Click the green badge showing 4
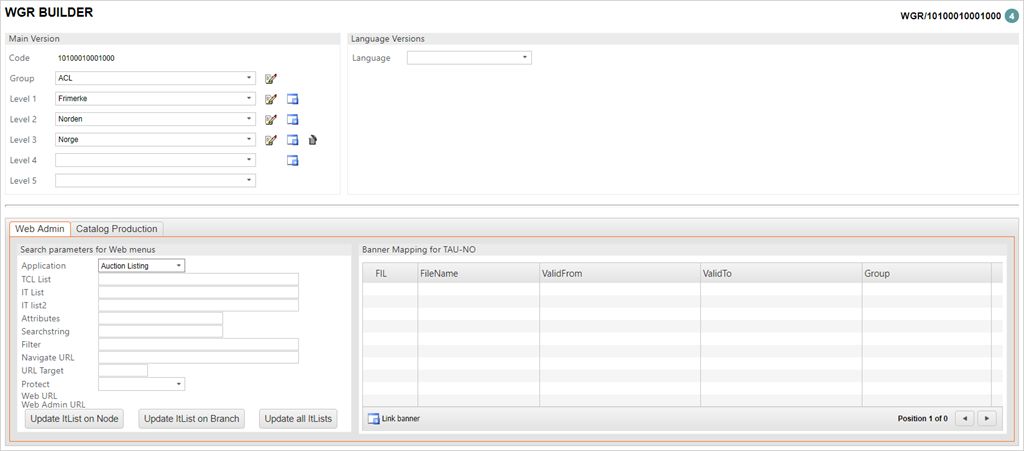 (1012, 16)
